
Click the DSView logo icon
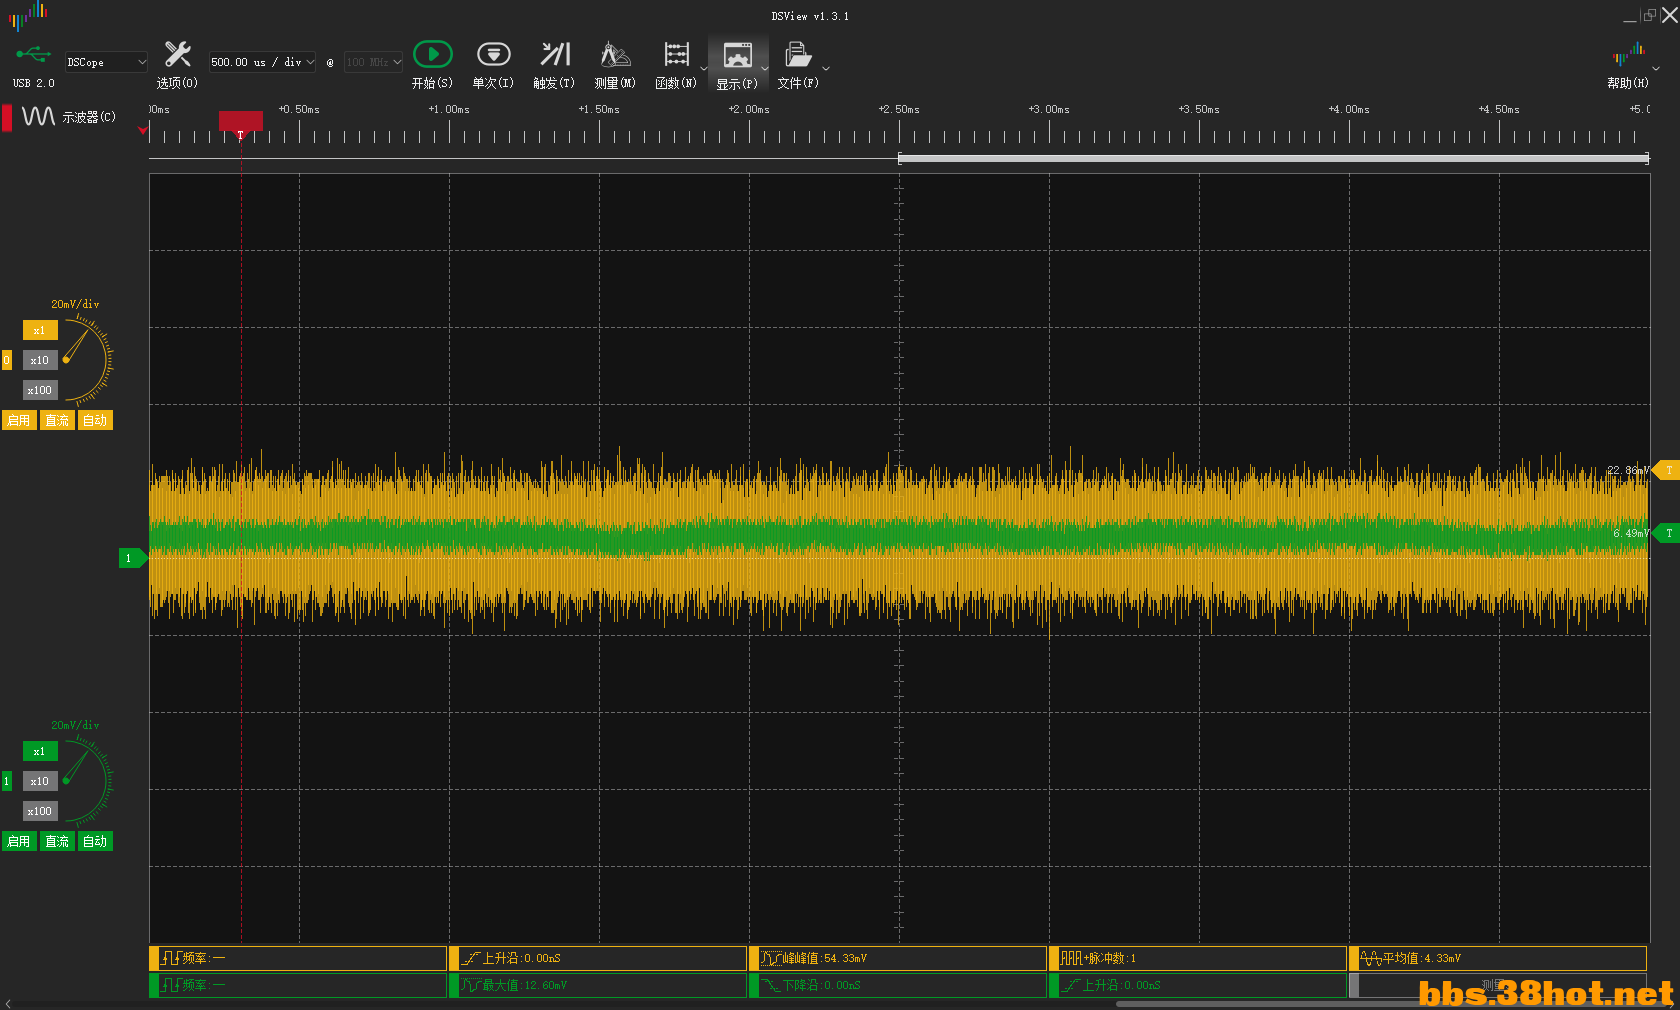tap(29, 14)
